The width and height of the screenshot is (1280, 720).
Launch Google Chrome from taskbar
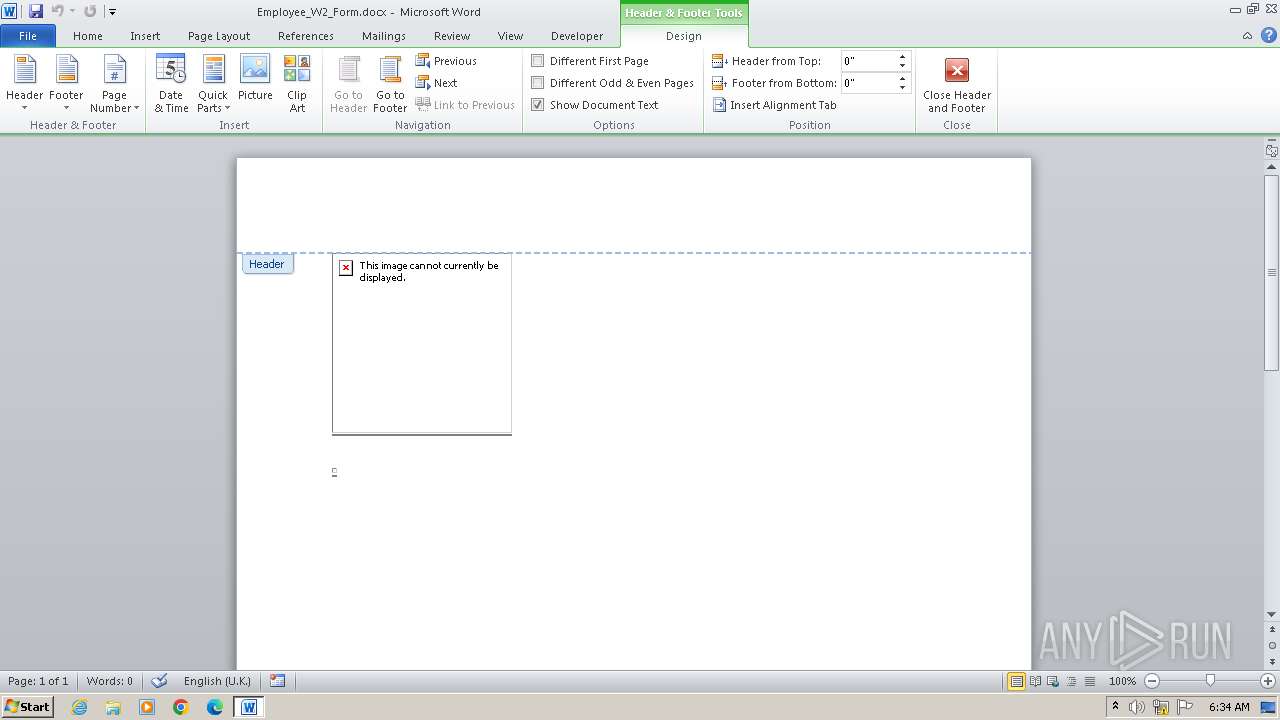coord(181,707)
